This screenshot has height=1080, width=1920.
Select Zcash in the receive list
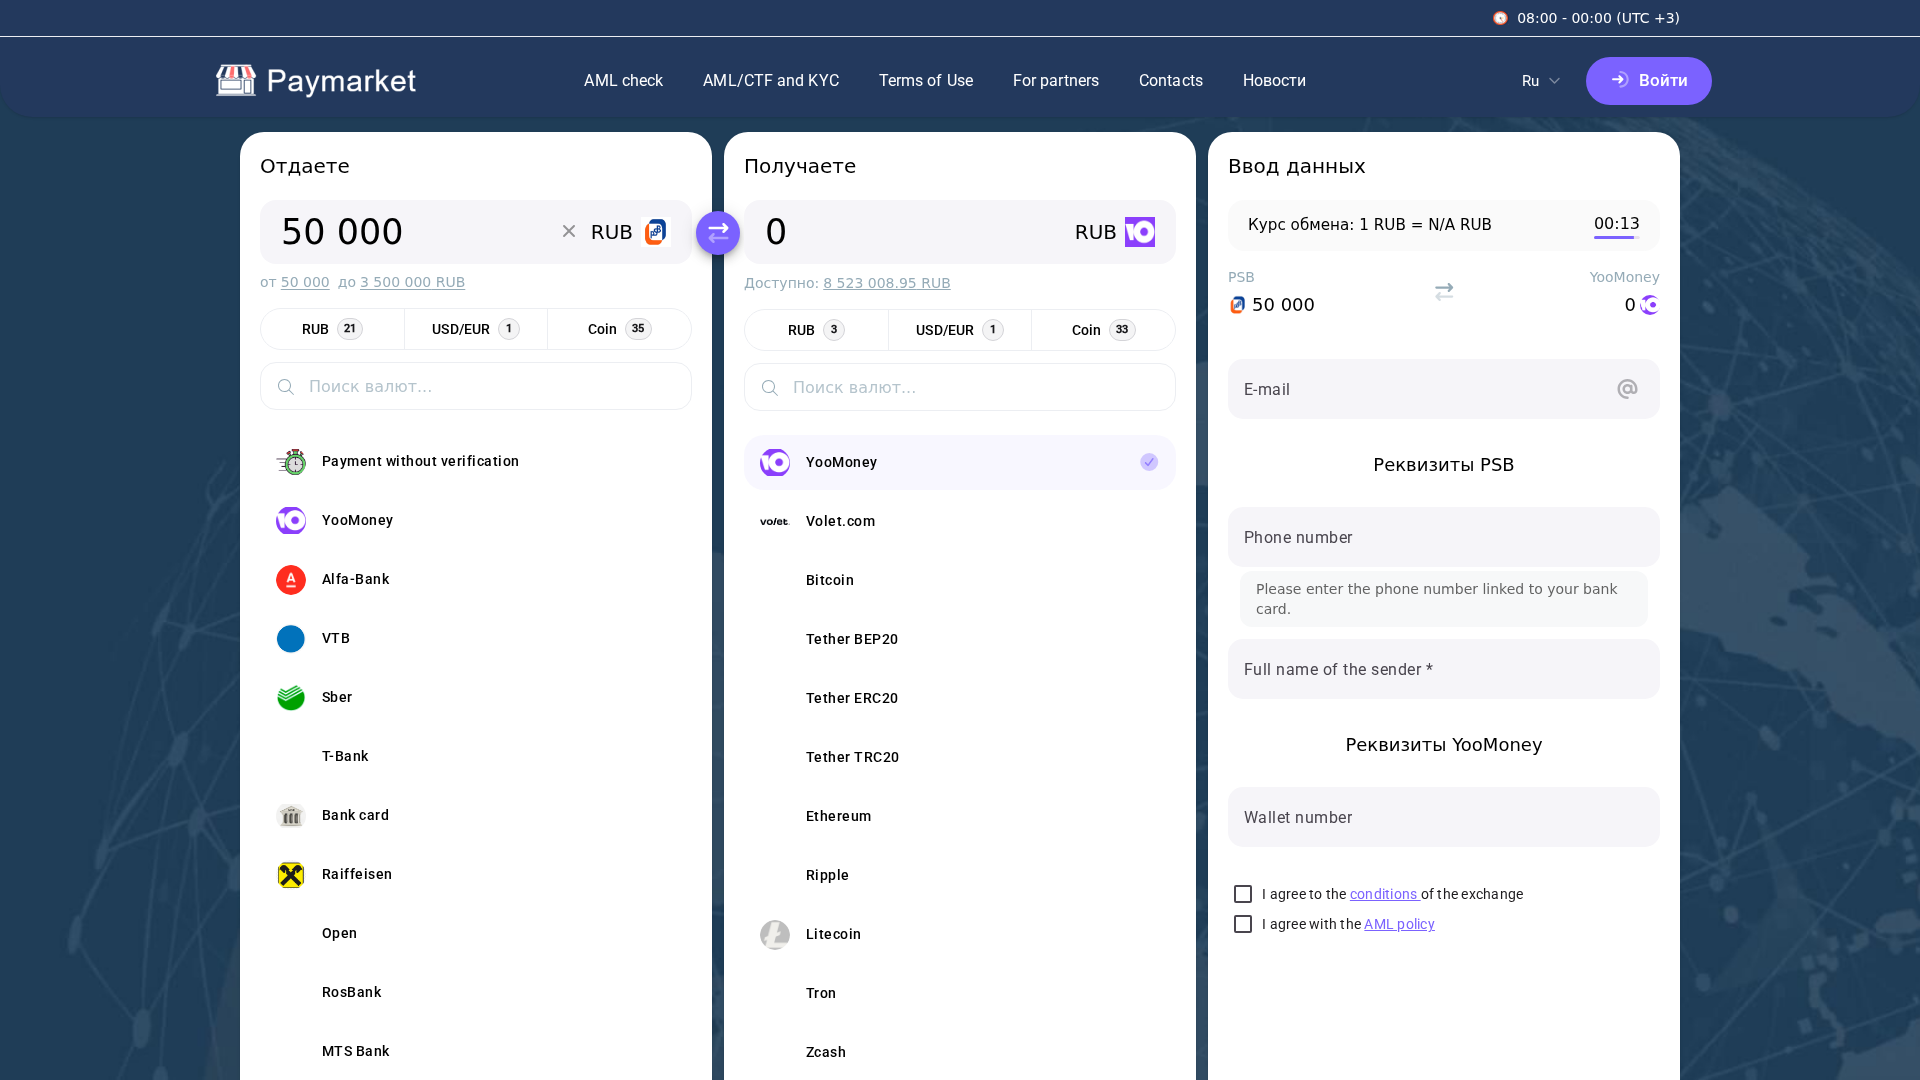960,1053
